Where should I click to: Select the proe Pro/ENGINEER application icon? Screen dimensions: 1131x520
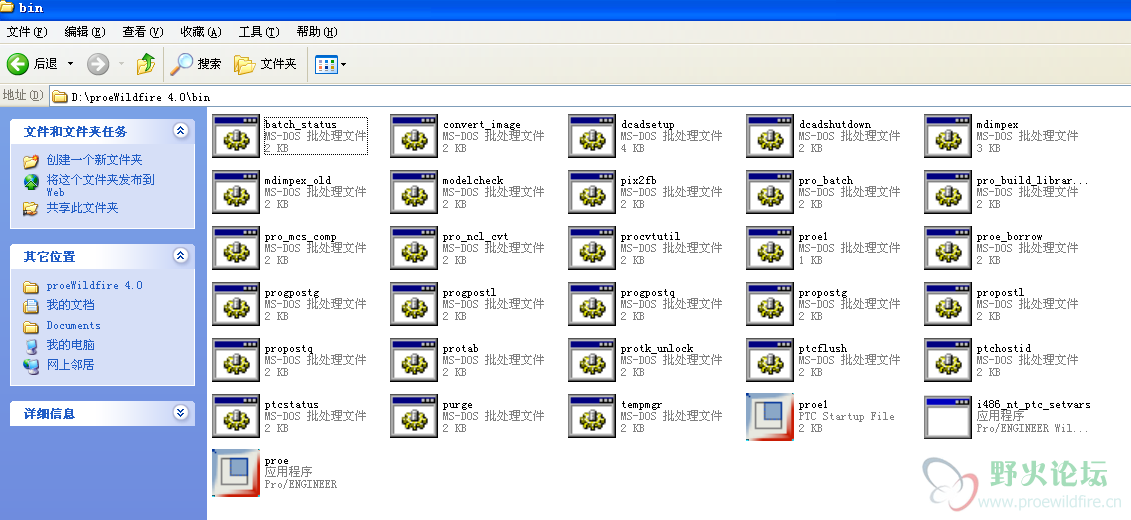[x=236, y=472]
